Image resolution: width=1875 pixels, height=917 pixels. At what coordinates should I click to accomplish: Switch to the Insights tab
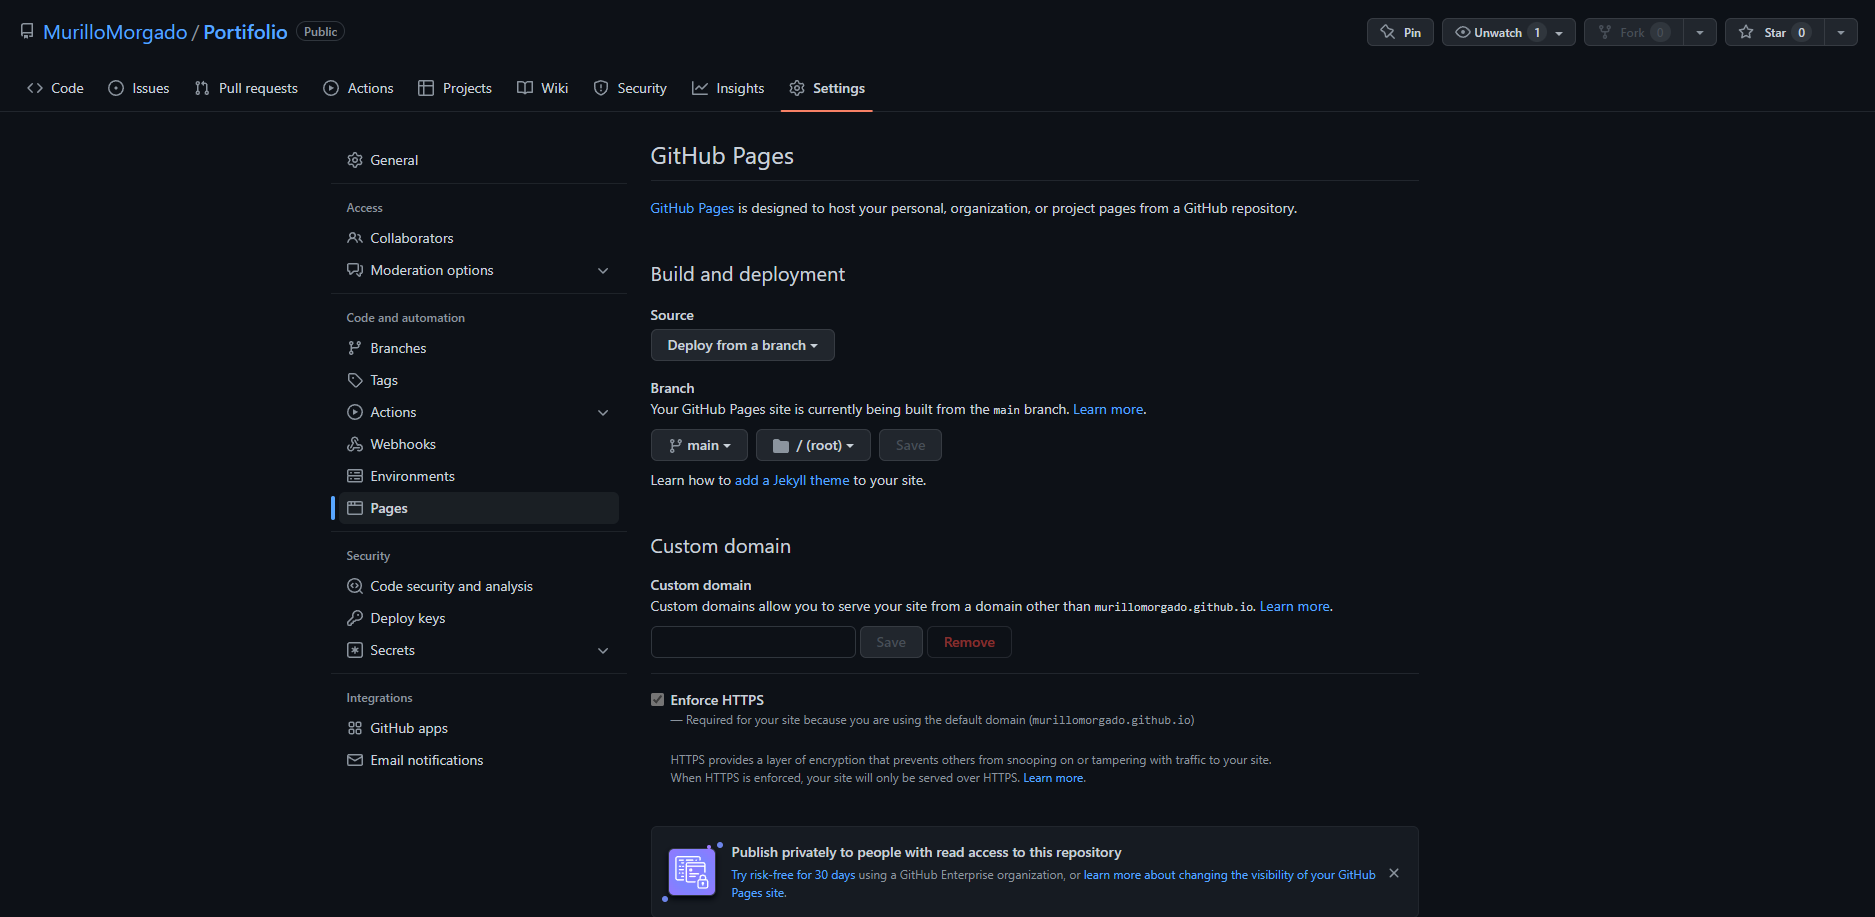point(728,88)
